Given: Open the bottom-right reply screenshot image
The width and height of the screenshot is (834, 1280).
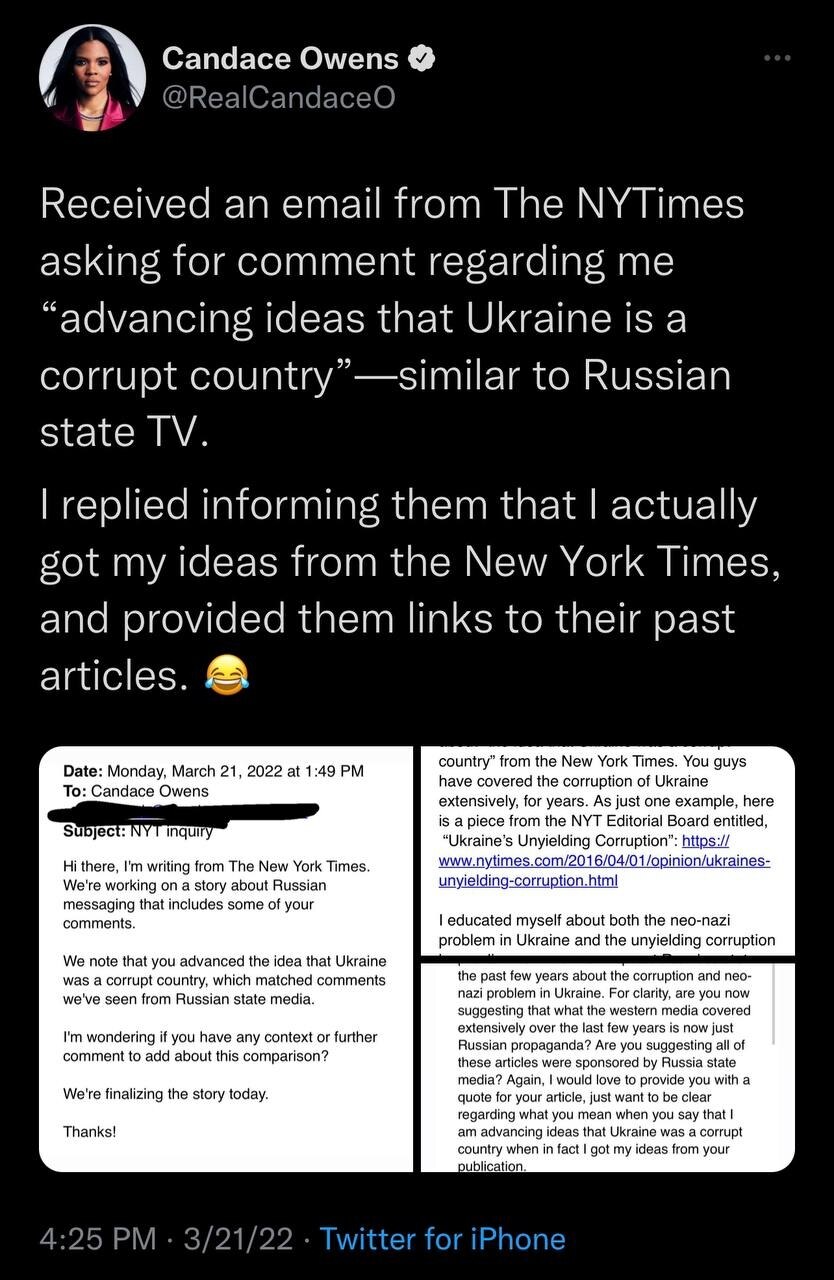Looking at the screenshot, I should click(x=608, y=1066).
